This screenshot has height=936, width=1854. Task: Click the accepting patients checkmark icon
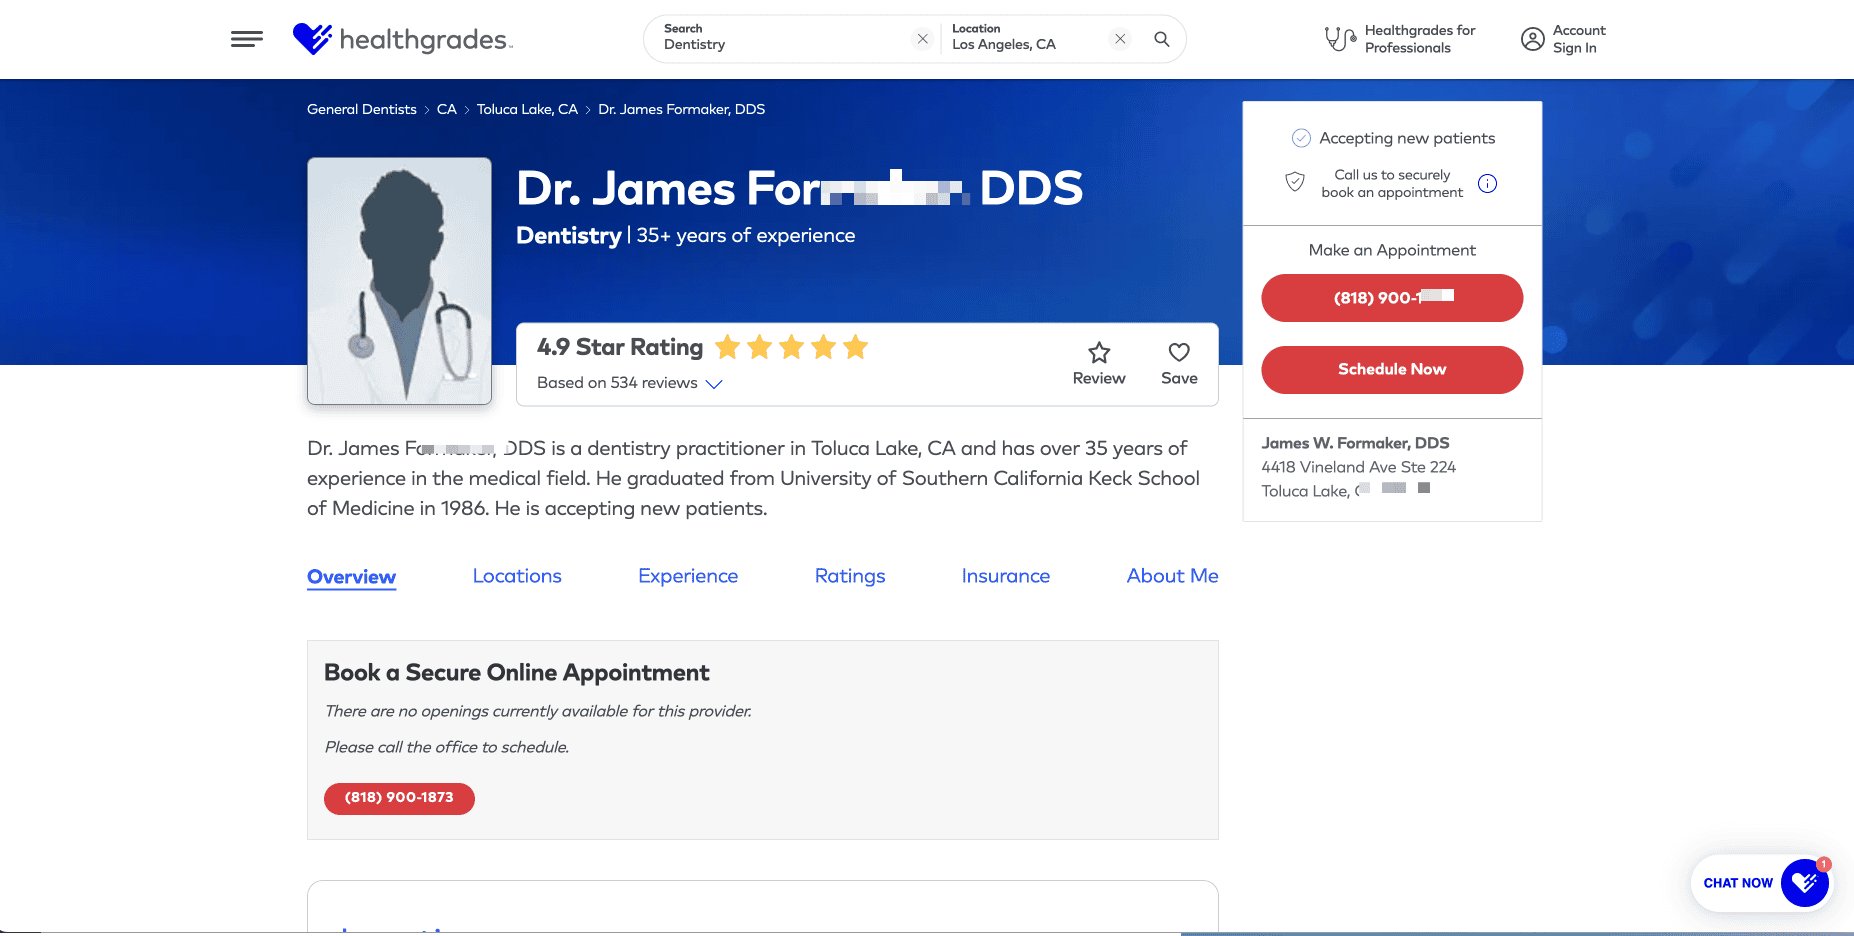click(x=1301, y=138)
